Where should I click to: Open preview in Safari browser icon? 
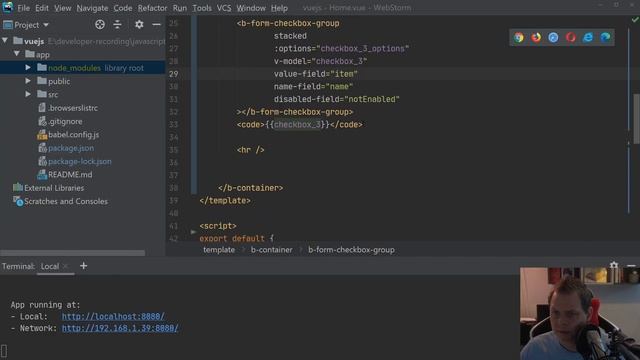point(553,38)
